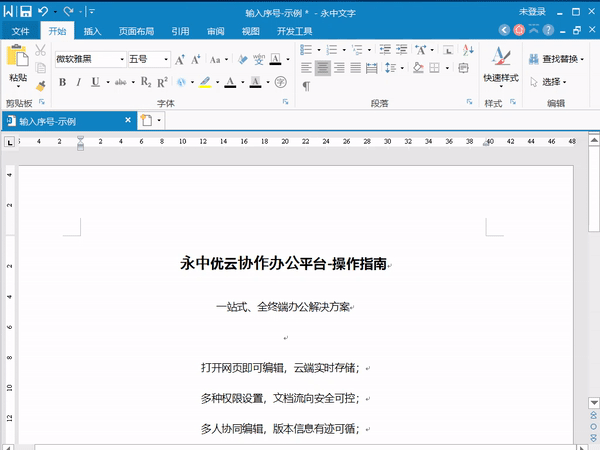Click the Cut scissors icon
600x450 pixels.
point(41,50)
